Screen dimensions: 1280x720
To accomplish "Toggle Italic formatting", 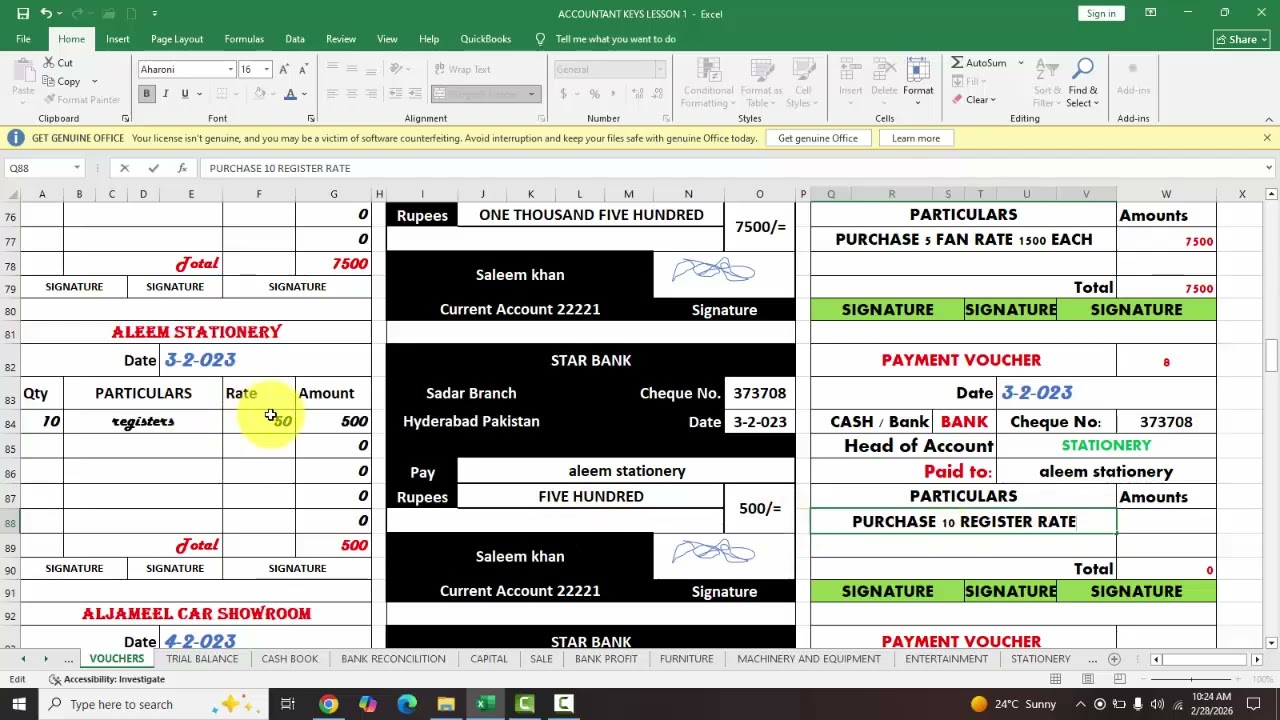I will pos(166,94).
